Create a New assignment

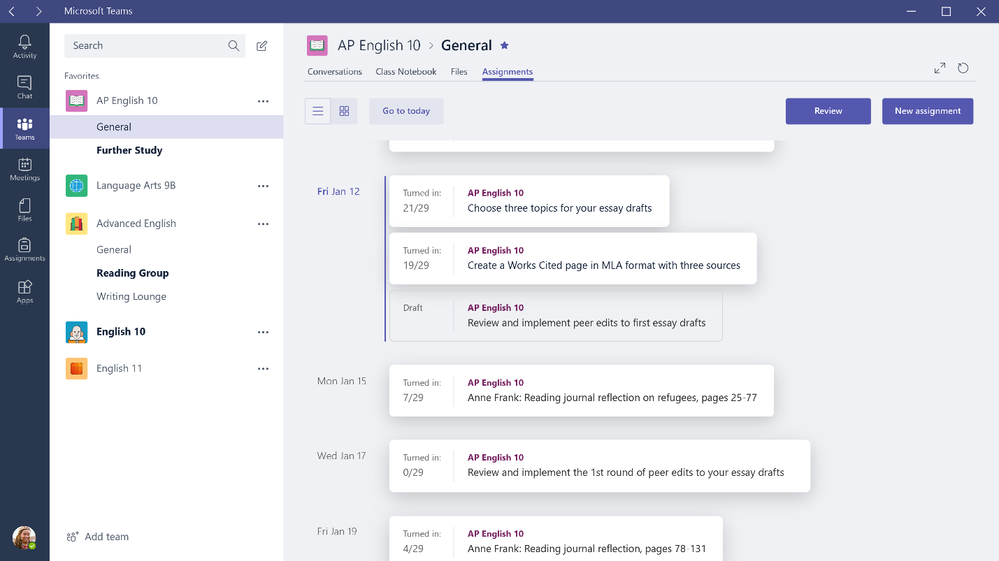coord(927,111)
